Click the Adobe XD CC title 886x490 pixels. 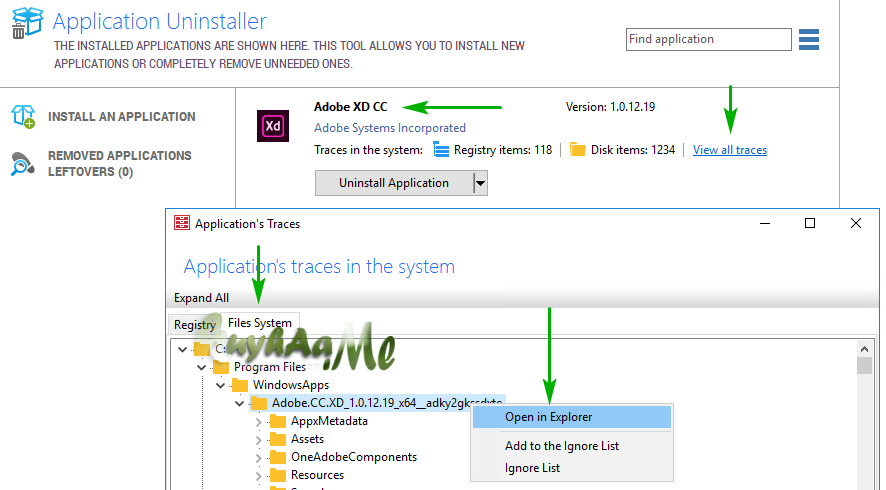[351, 107]
